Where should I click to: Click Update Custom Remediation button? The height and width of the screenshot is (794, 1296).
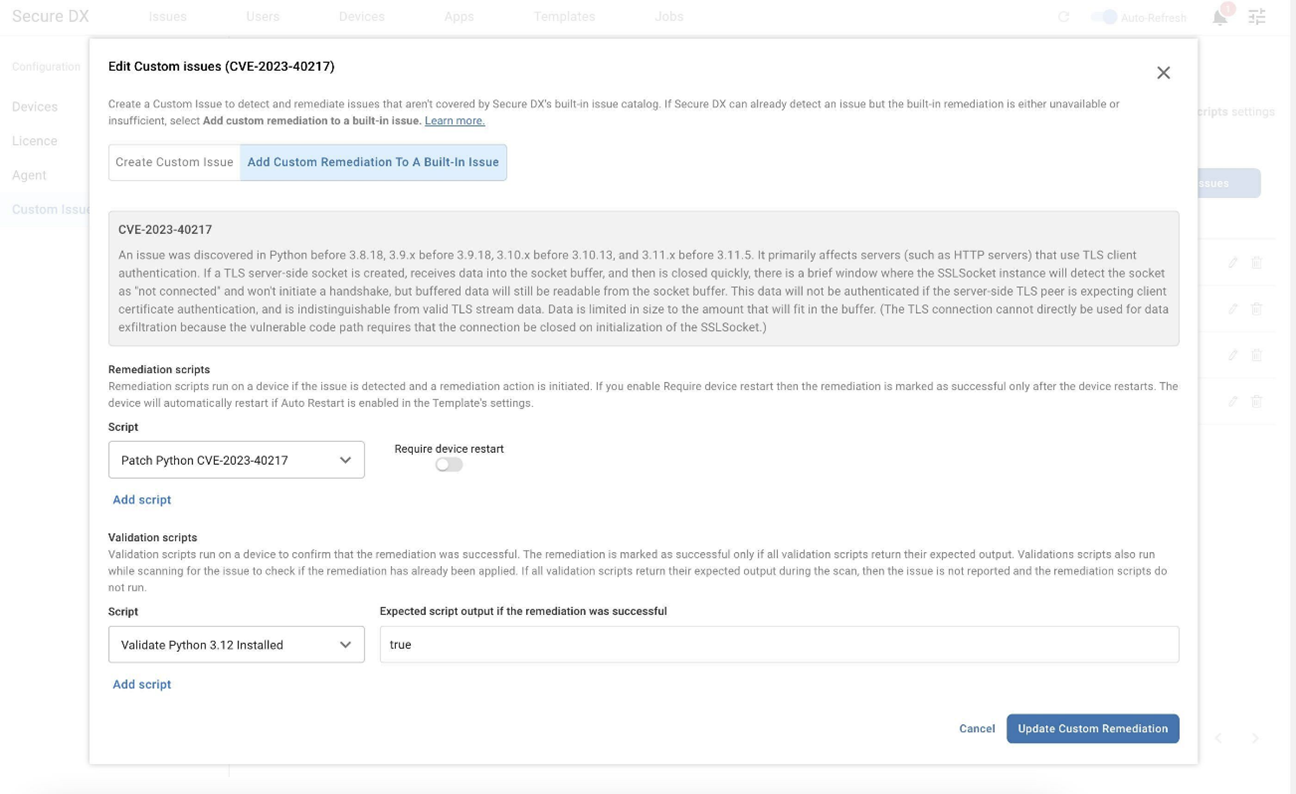click(1092, 729)
